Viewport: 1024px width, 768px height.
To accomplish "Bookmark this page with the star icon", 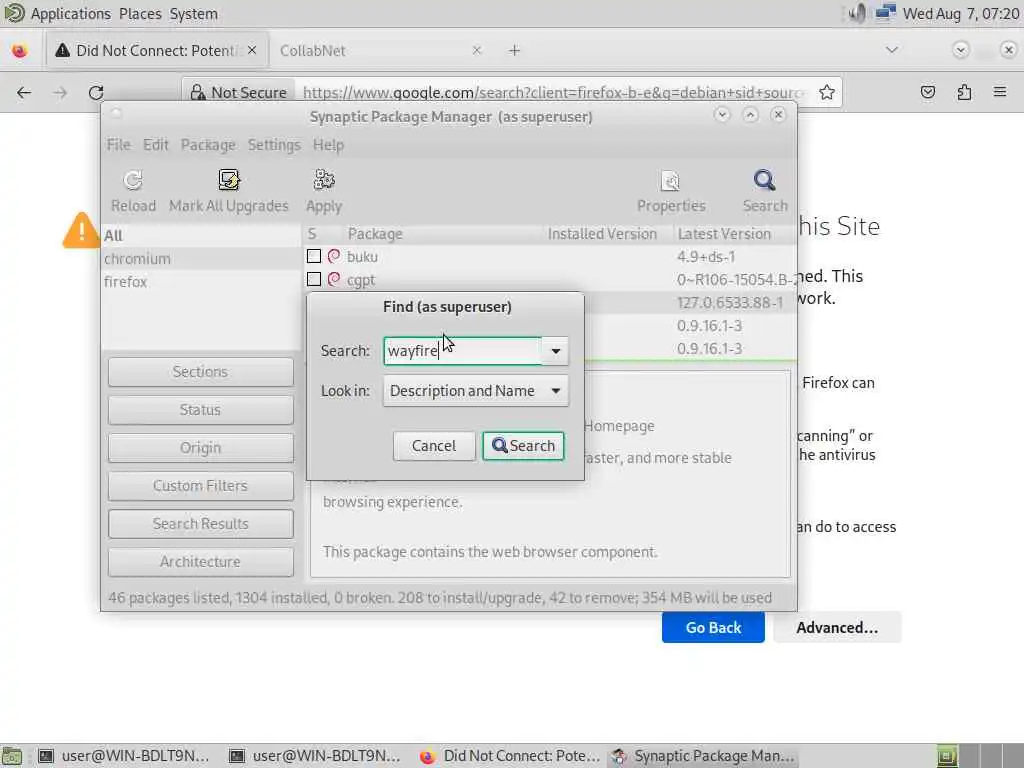I will (x=827, y=92).
